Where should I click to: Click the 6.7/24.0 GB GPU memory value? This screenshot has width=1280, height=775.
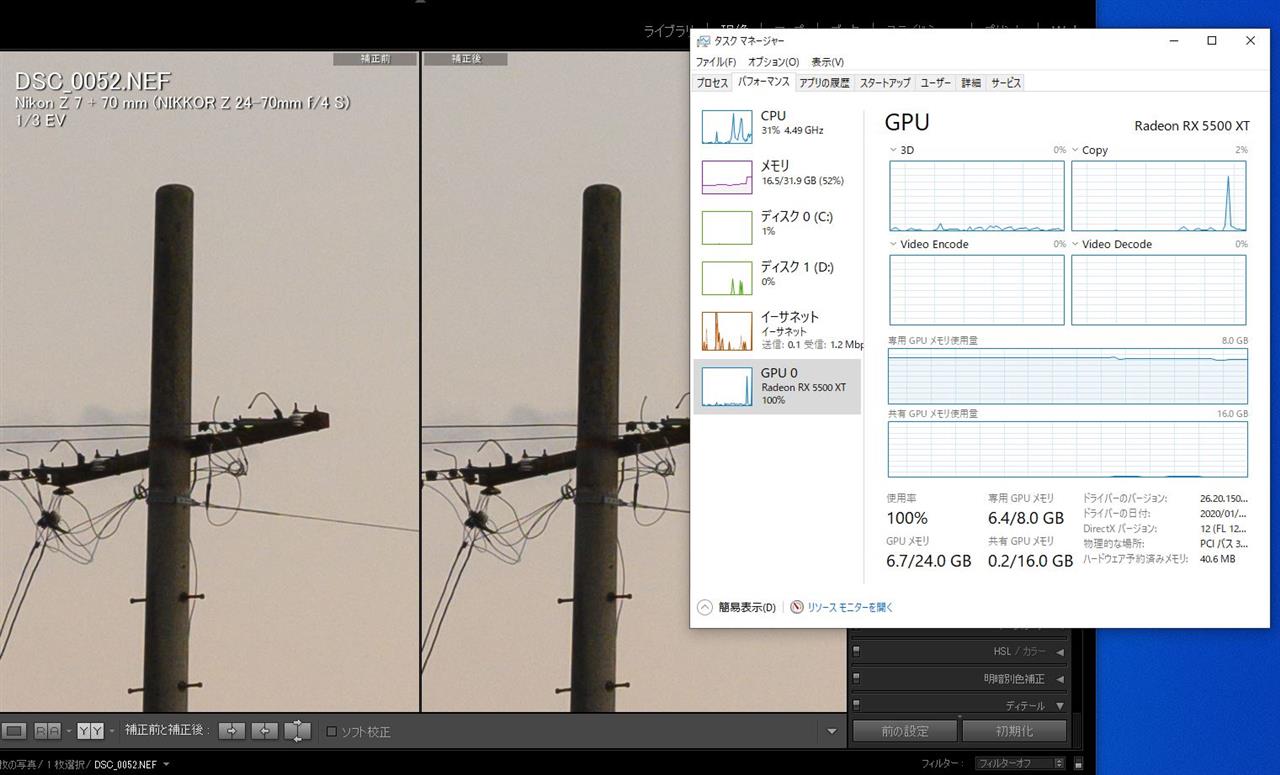929,561
